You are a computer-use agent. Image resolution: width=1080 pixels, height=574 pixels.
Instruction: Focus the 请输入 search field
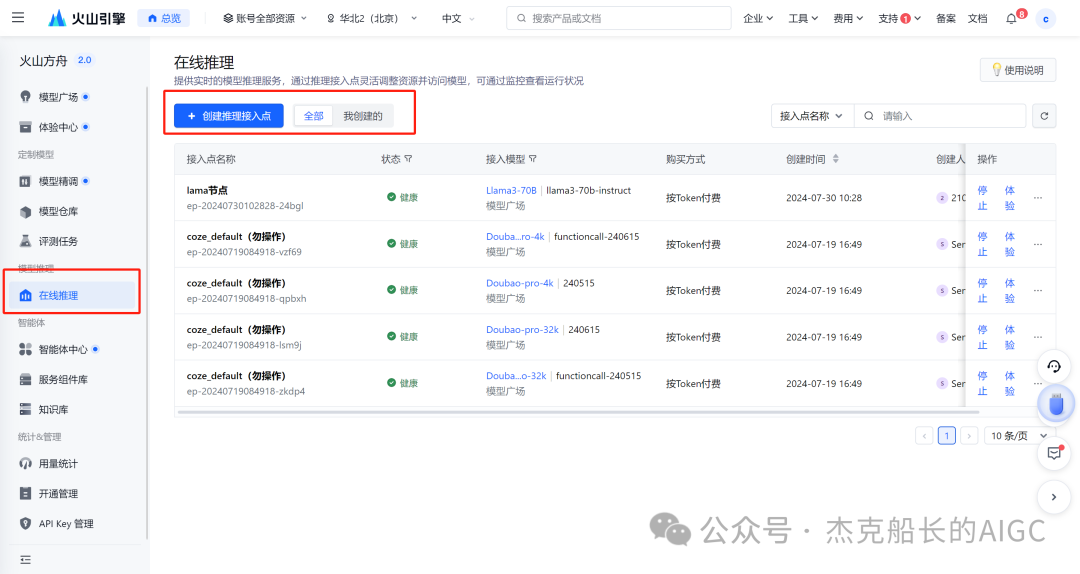click(940, 116)
